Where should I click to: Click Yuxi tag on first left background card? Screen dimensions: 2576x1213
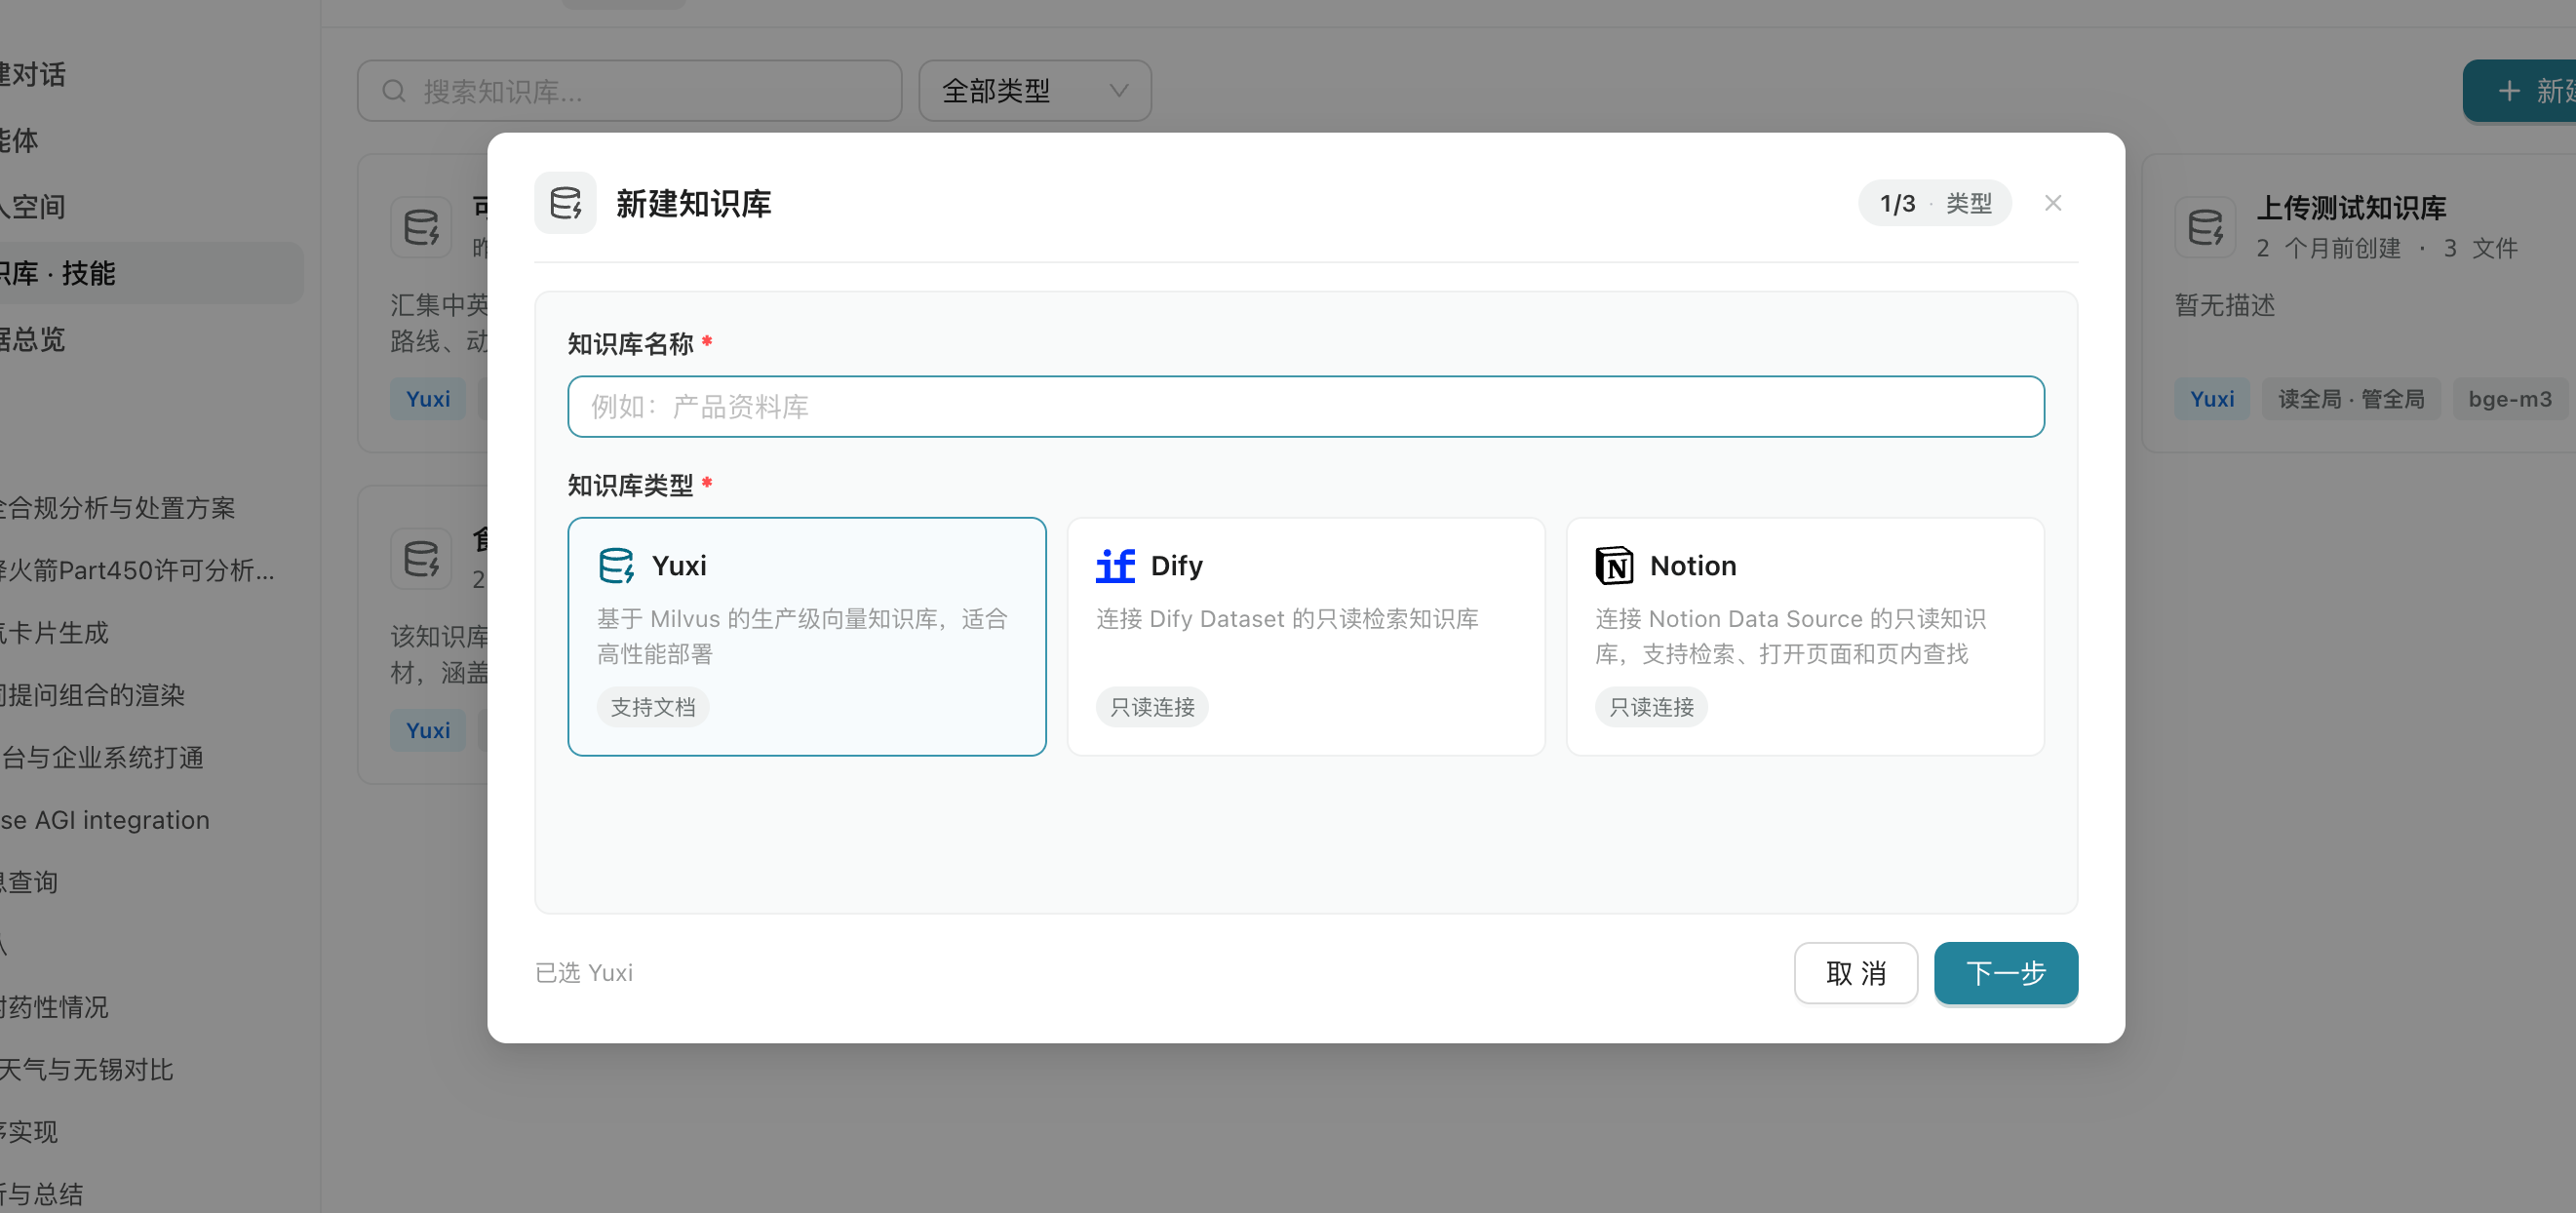(428, 399)
